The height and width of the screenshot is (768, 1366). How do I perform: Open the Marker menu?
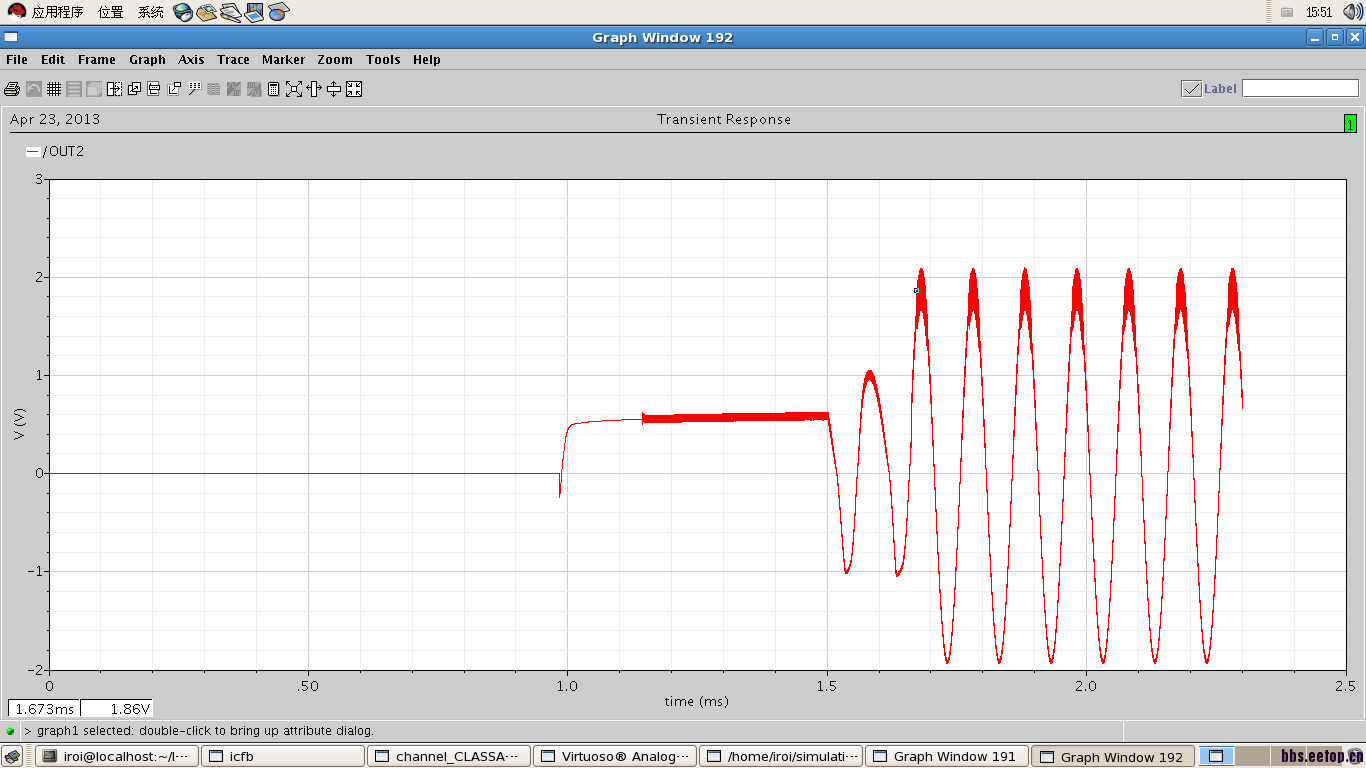(284, 60)
